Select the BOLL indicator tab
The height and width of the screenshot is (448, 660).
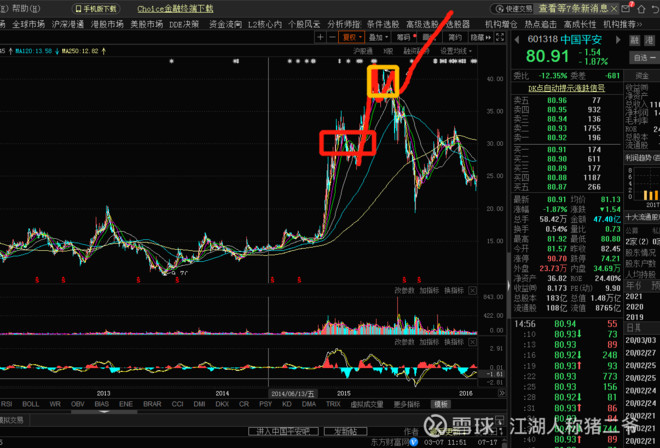30,404
